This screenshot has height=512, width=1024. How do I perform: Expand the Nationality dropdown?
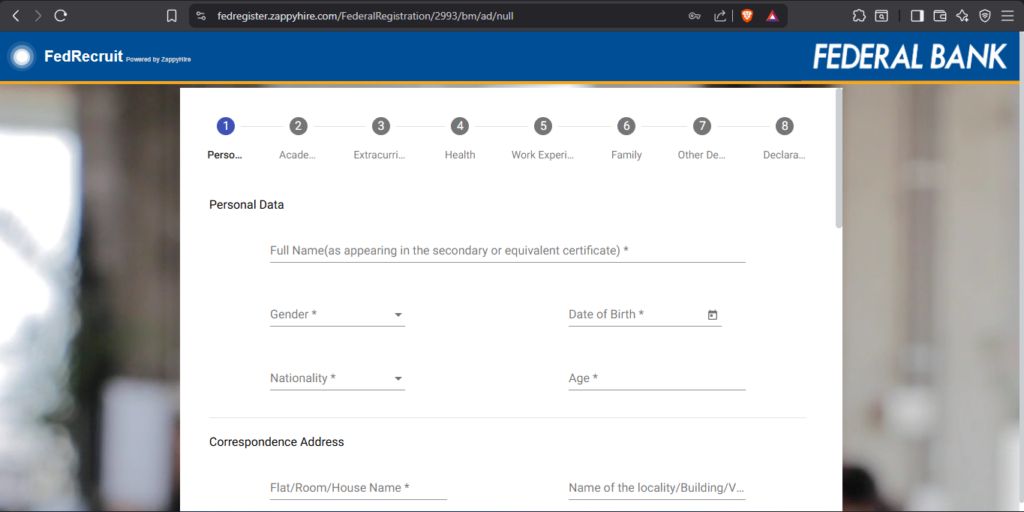click(x=337, y=379)
